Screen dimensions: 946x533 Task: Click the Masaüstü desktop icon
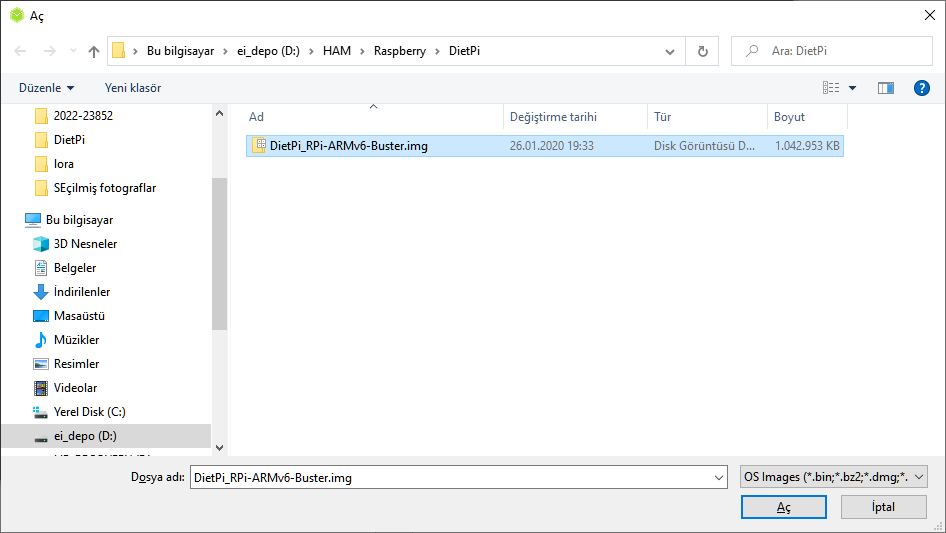point(41,316)
